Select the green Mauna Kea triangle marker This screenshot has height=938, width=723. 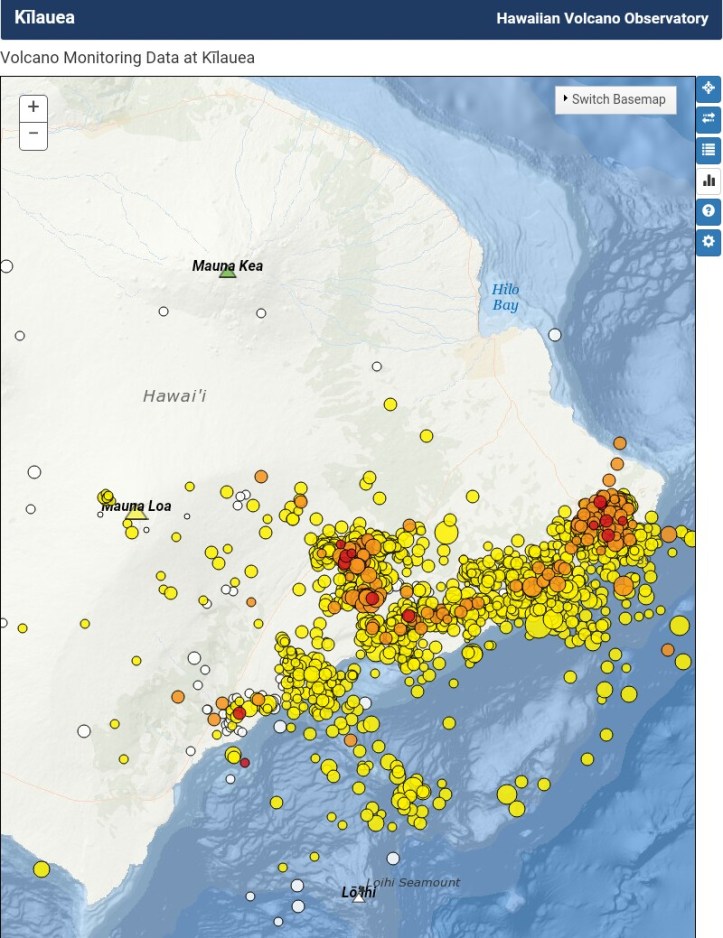pyautogui.click(x=227, y=271)
